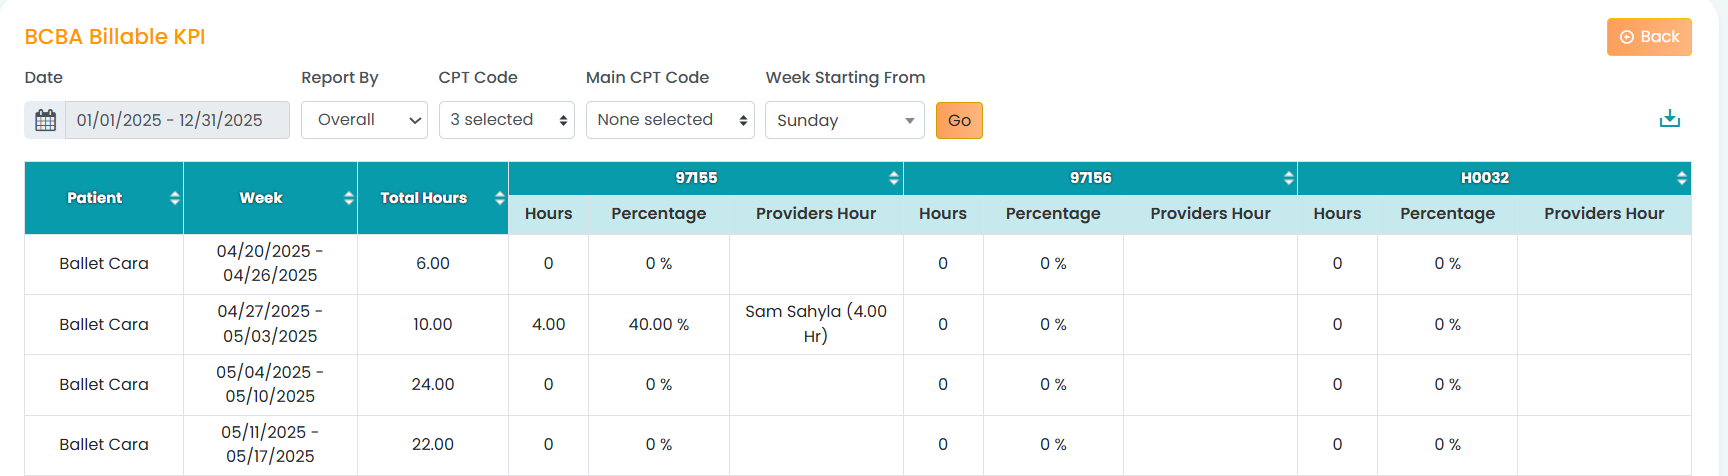
Task: Sort by Total Hours column arrows
Action: pyautogui.click(x=499, y=198)
